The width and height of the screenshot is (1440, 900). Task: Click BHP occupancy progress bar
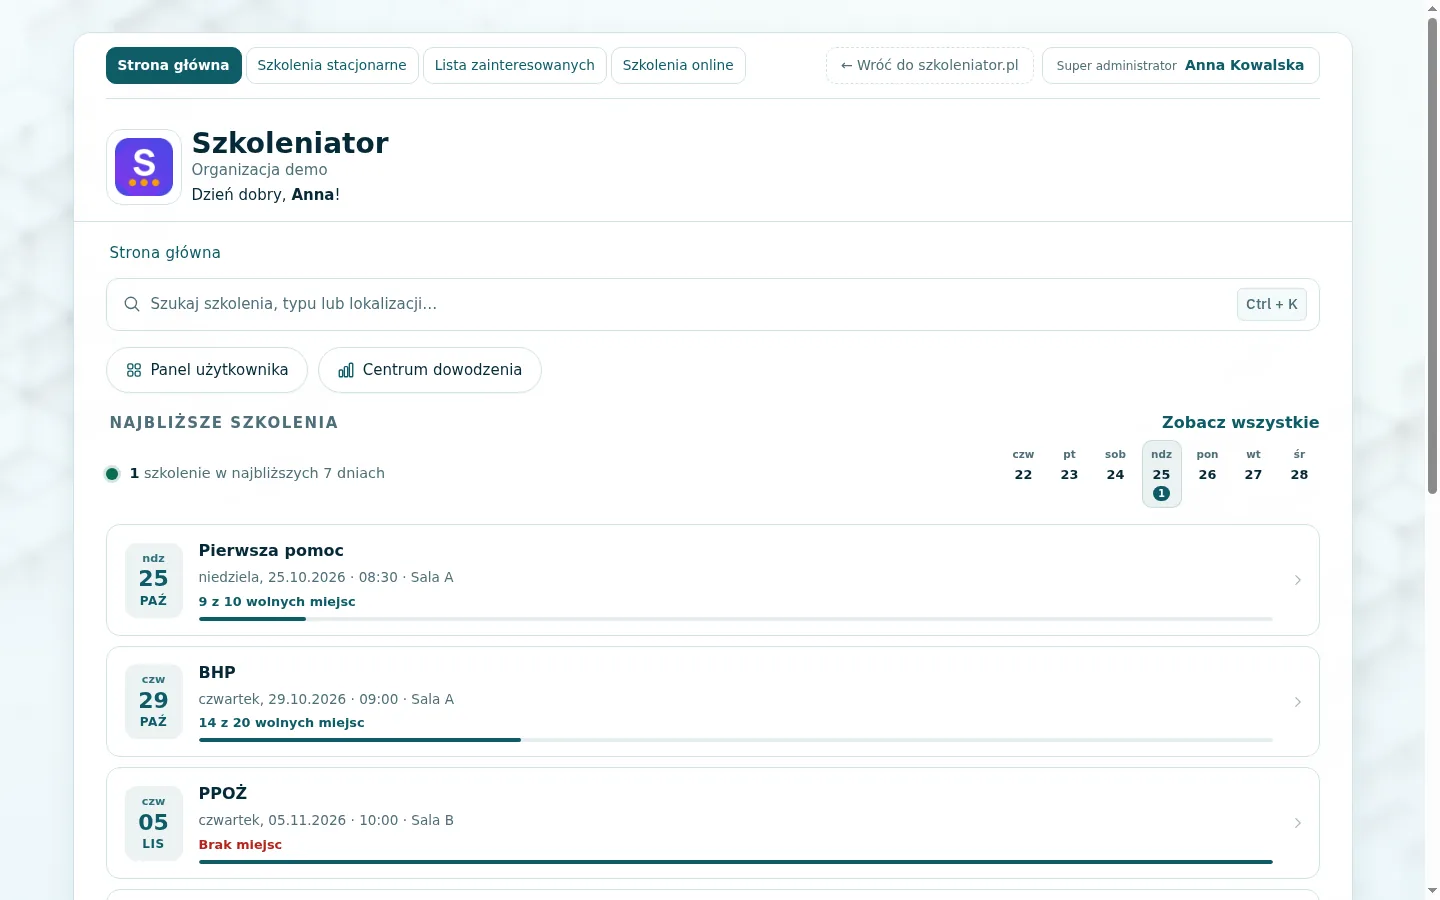coord(736,740)
